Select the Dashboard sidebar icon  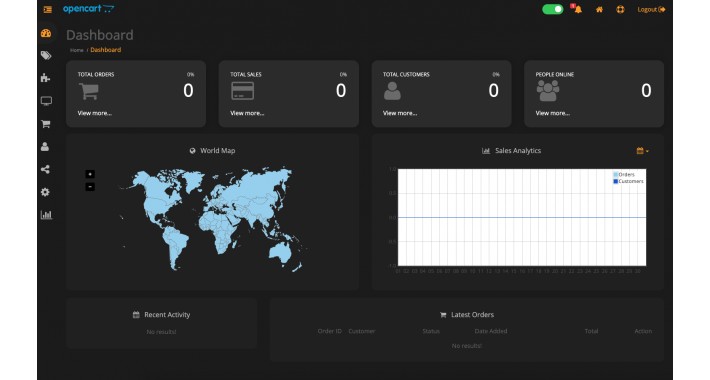click(x=46, y=33)
